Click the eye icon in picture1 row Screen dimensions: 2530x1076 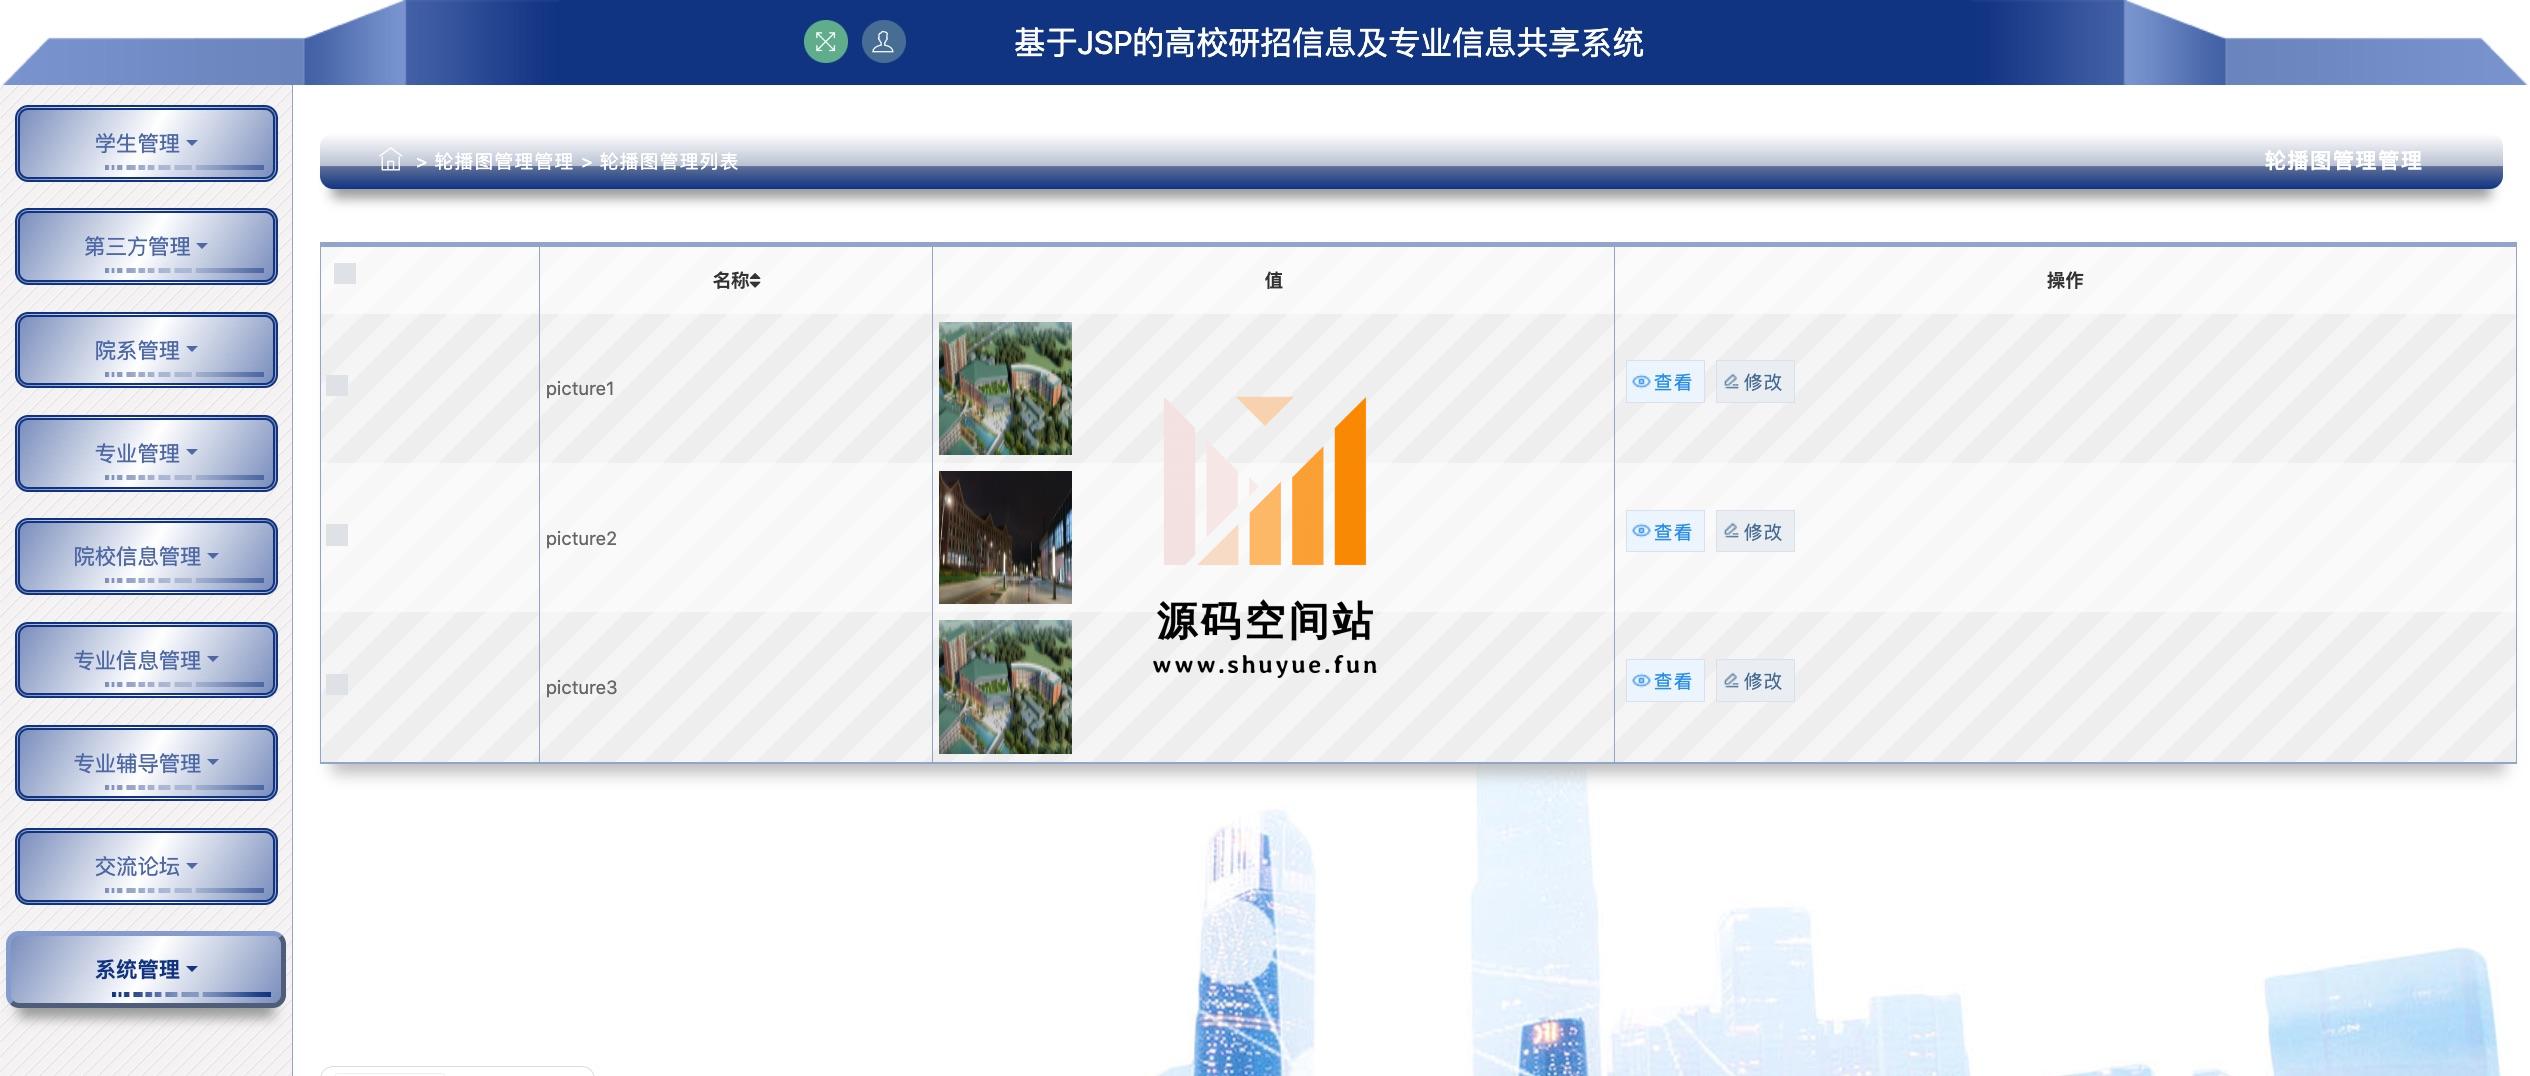point(1641,382)
